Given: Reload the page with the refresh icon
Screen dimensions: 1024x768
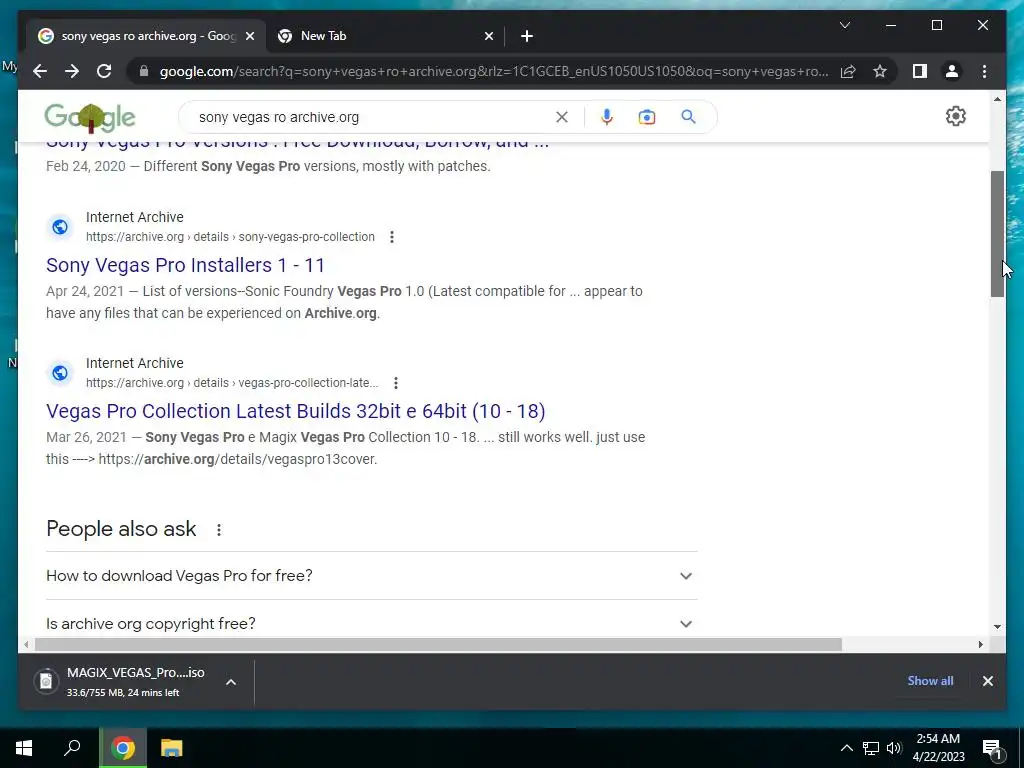Looking at the screenshot, I should pyautogui.click(x=104, y=71).
